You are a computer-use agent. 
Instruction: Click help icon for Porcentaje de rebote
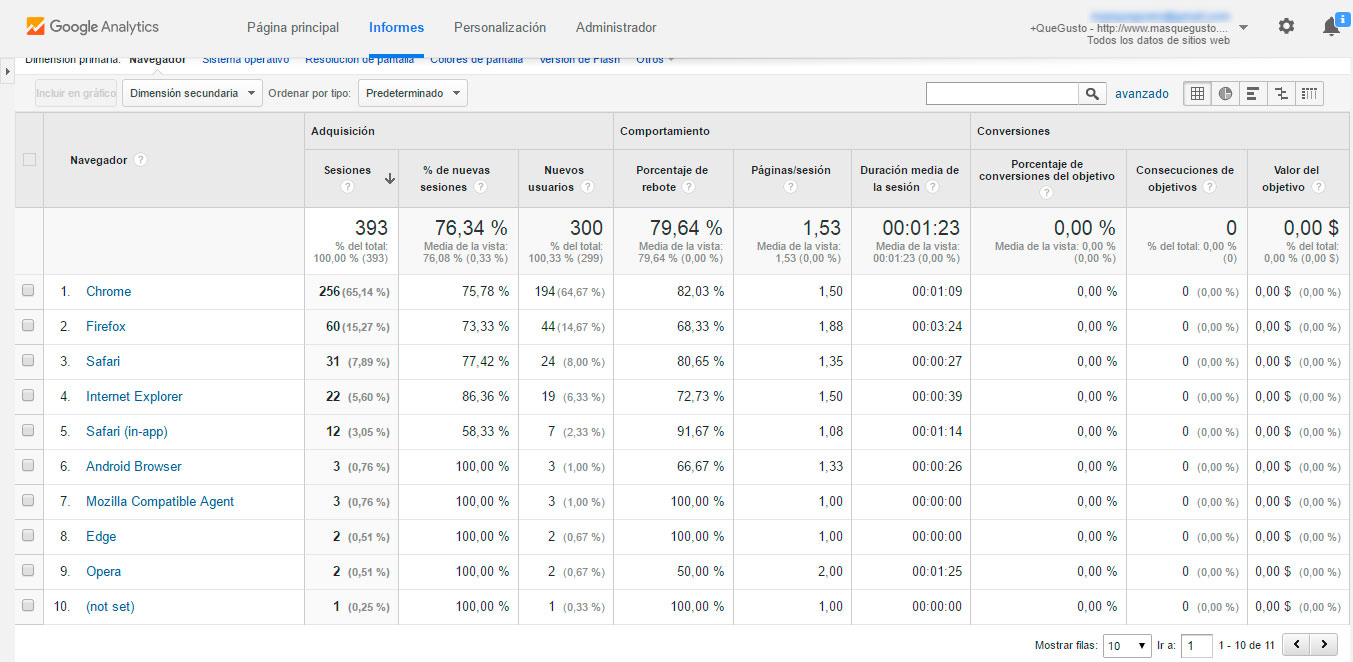689,187
